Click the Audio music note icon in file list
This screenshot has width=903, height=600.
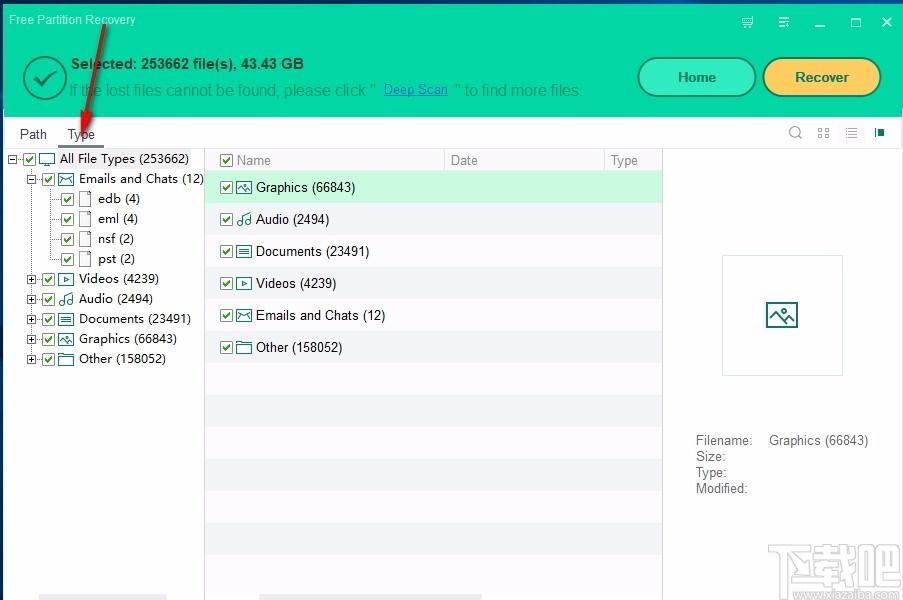point(244,219)
